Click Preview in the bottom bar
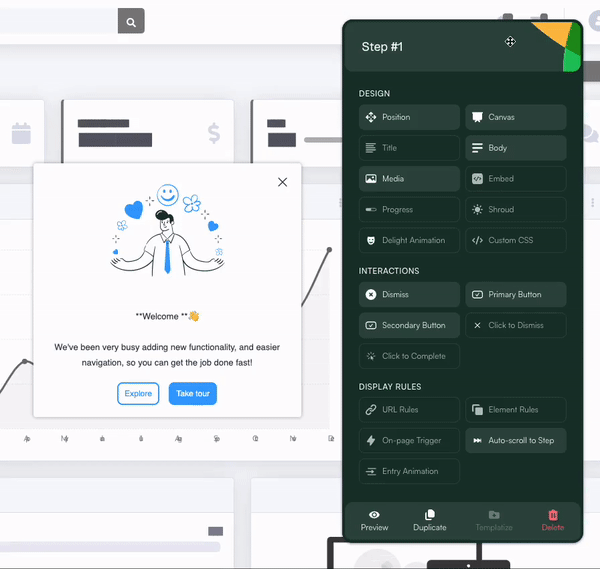 [374, 520]
